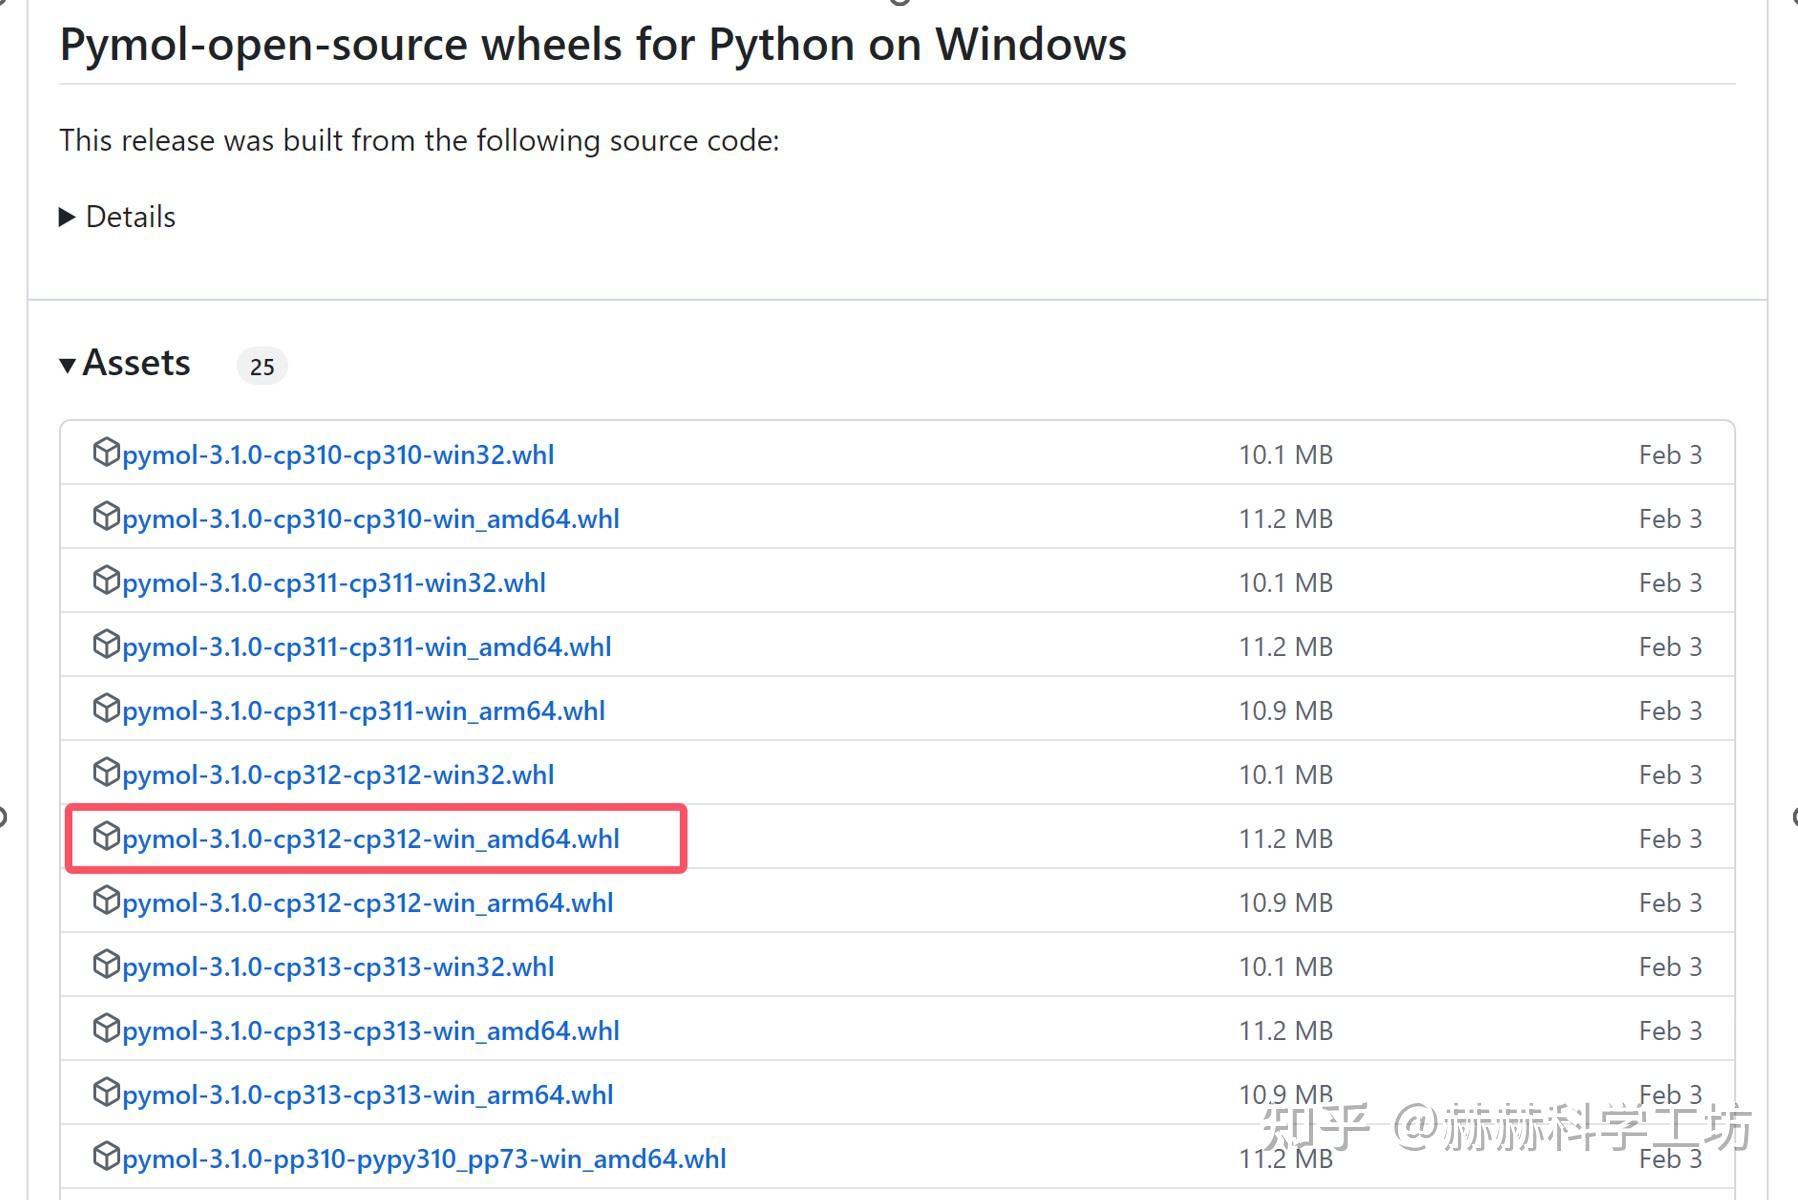This screenshot has width=1798, height=1200.
Task: Download pymol-3.1.0-cp311-cp311-win_amd64.whl
Action: 366,647
